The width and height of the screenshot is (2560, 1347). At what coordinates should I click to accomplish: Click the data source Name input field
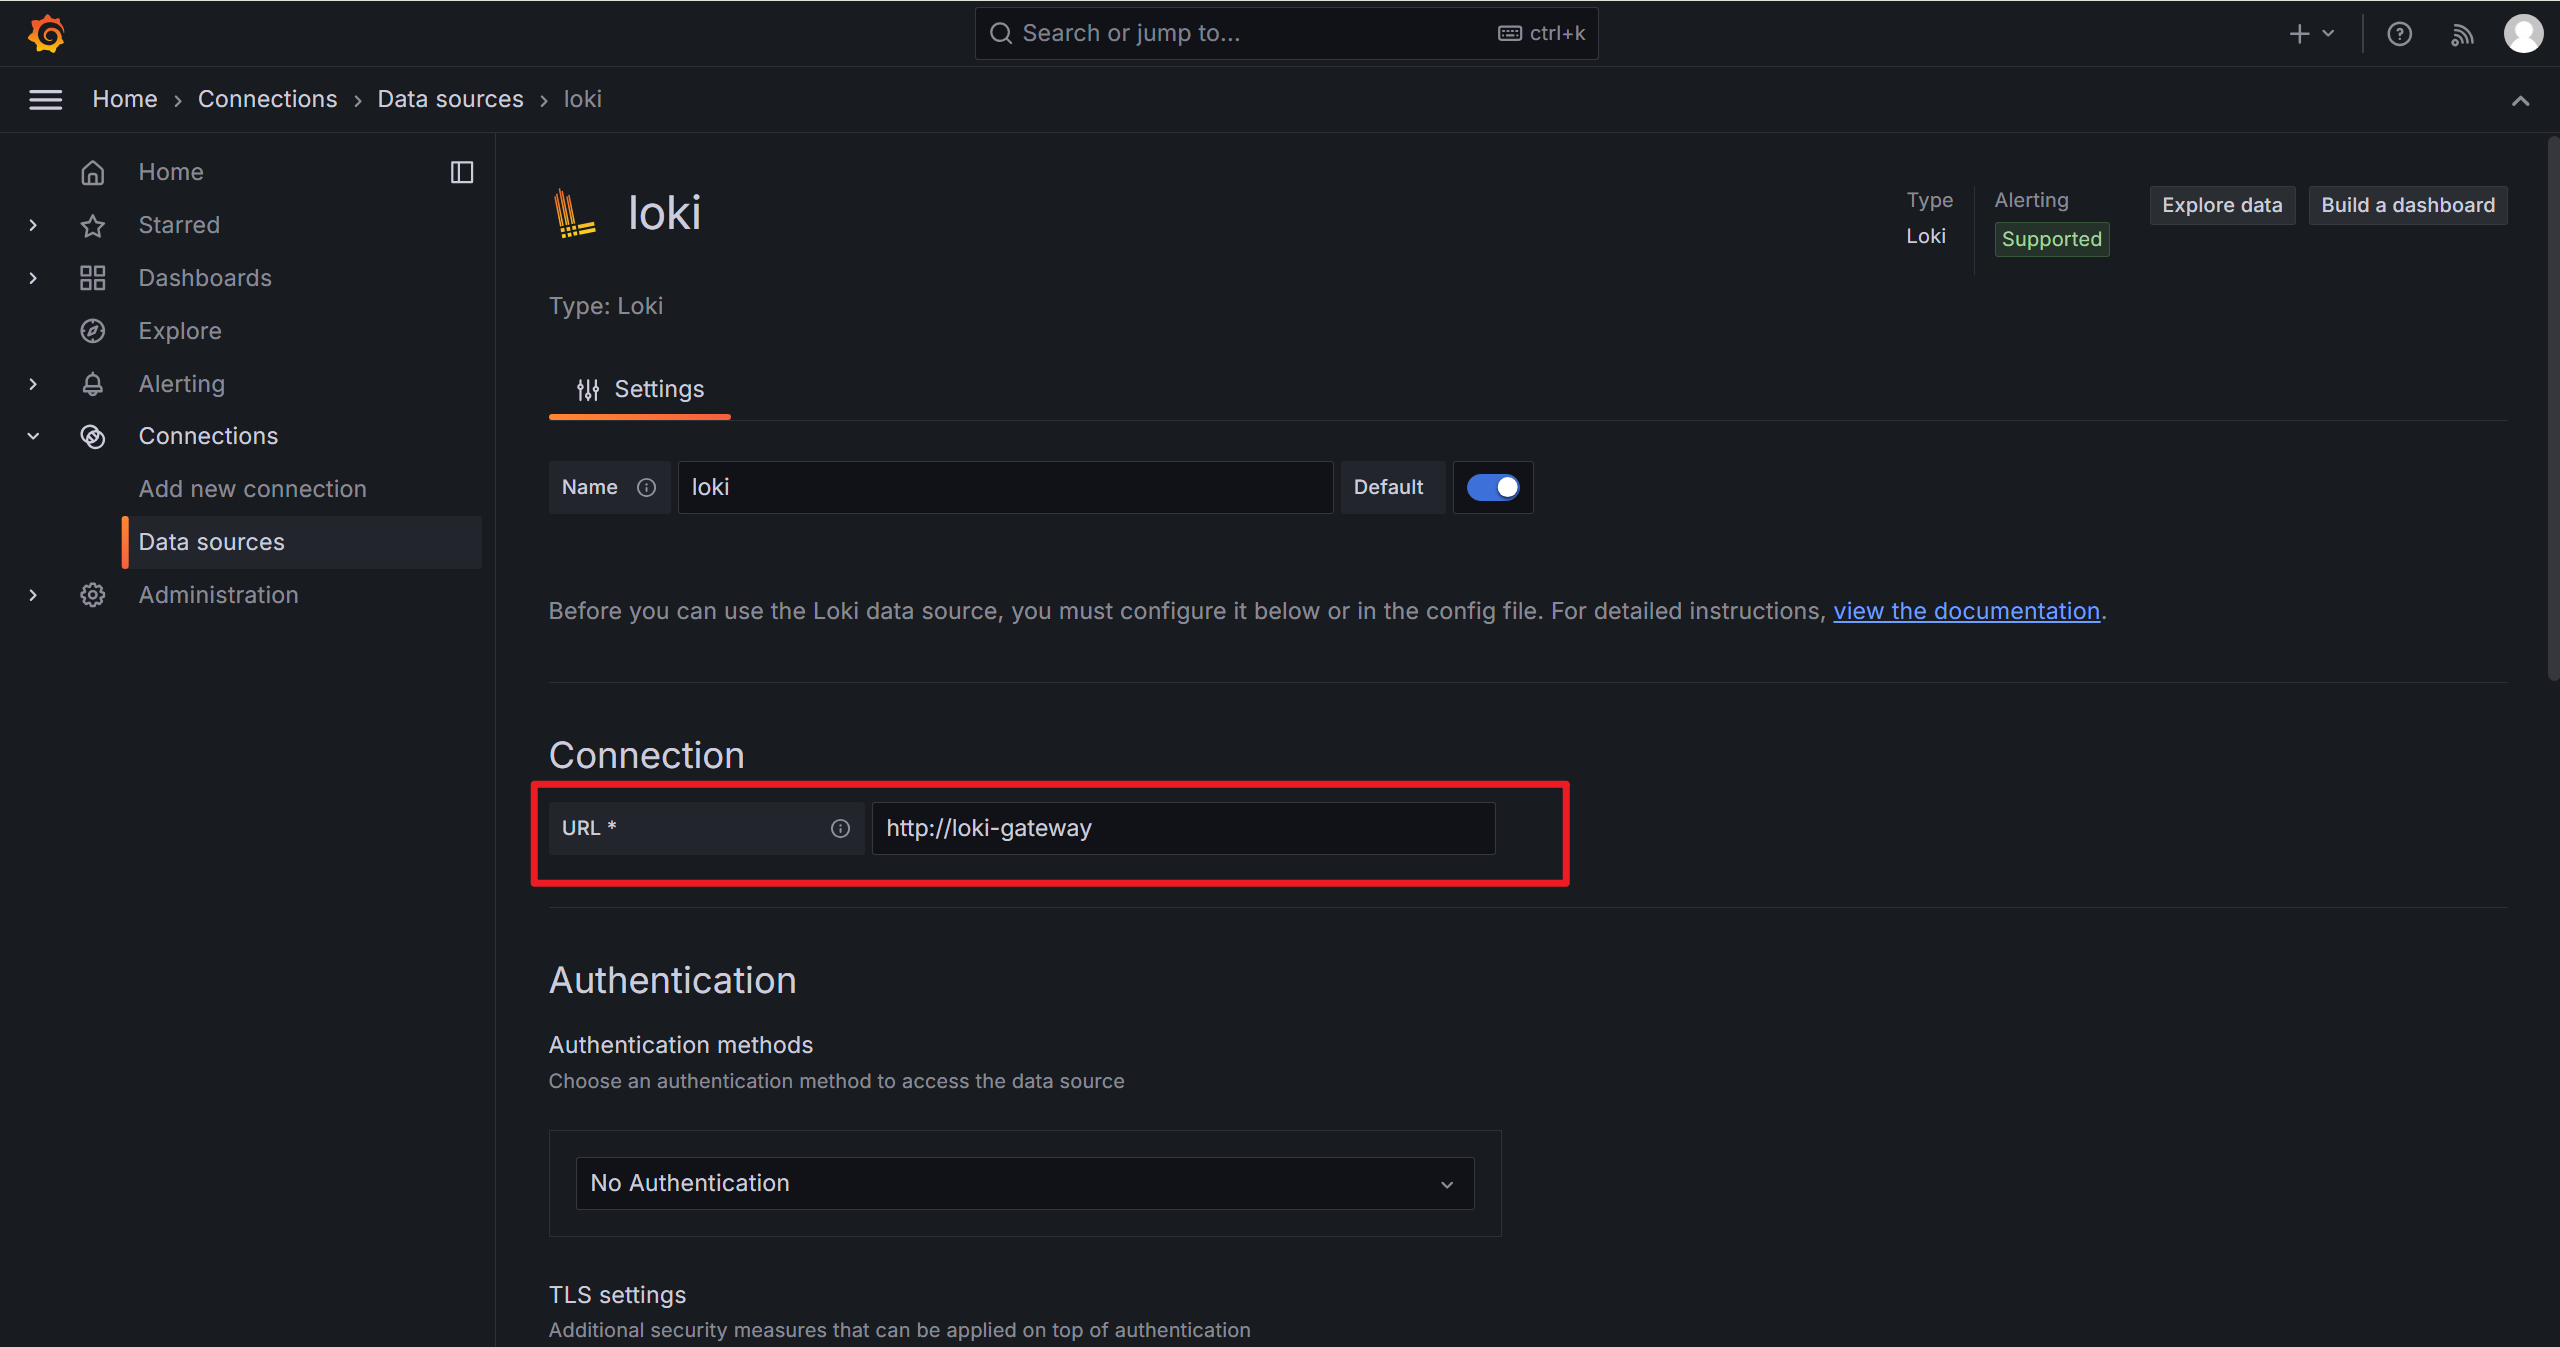1005,487
